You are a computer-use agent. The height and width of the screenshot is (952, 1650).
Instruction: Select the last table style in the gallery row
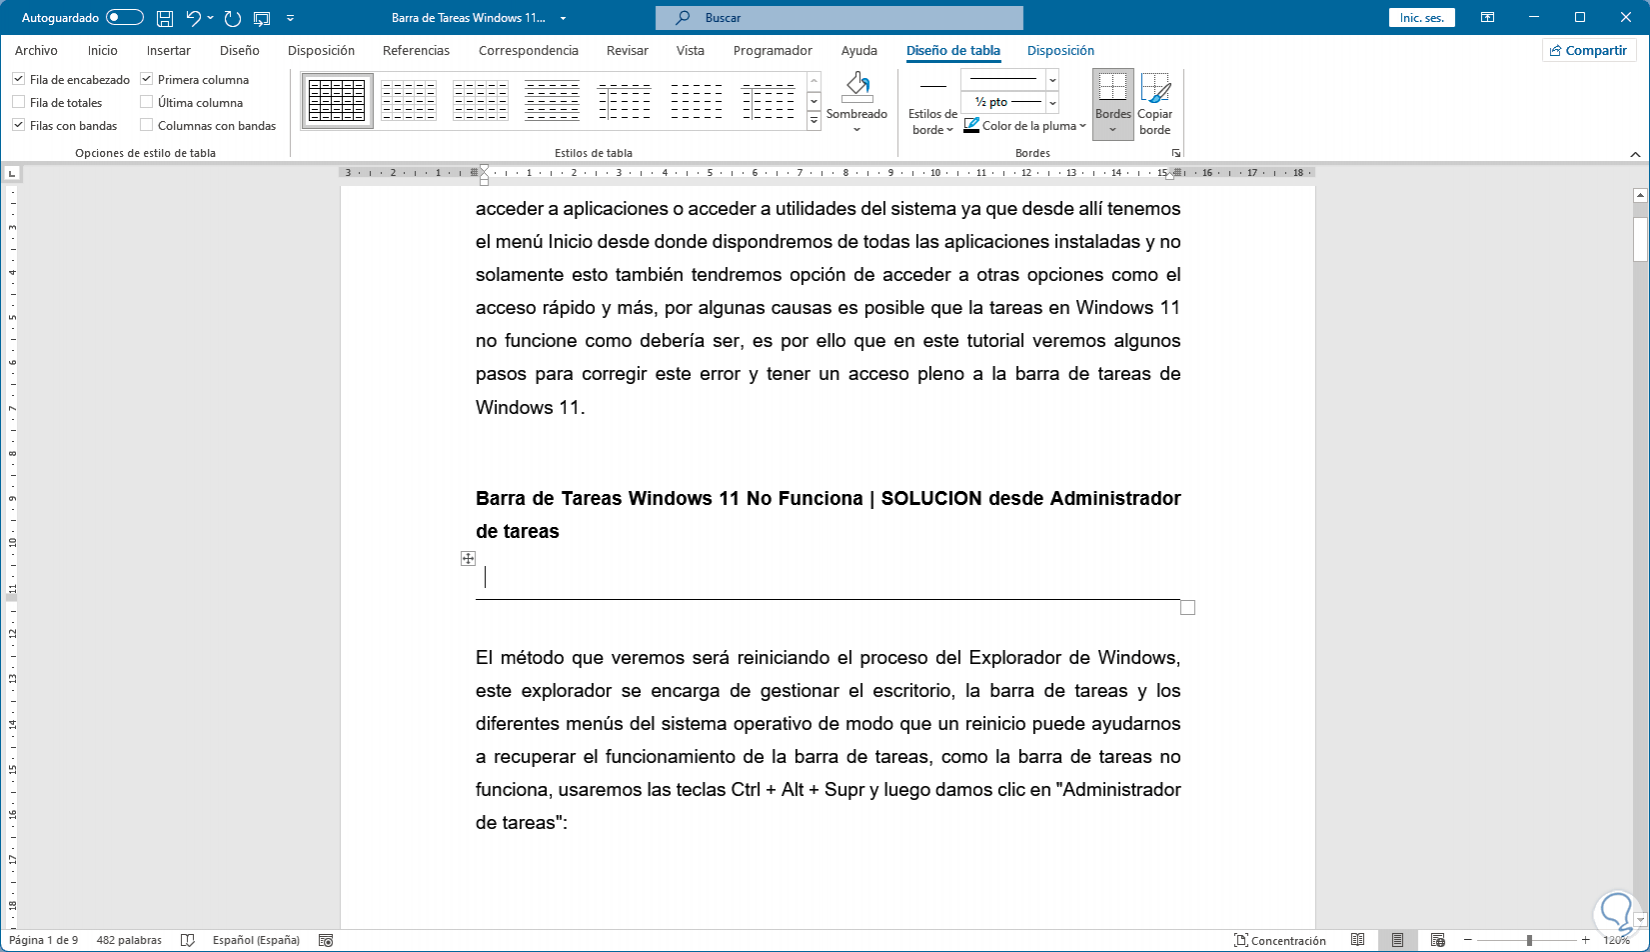(x=768, y=101)
